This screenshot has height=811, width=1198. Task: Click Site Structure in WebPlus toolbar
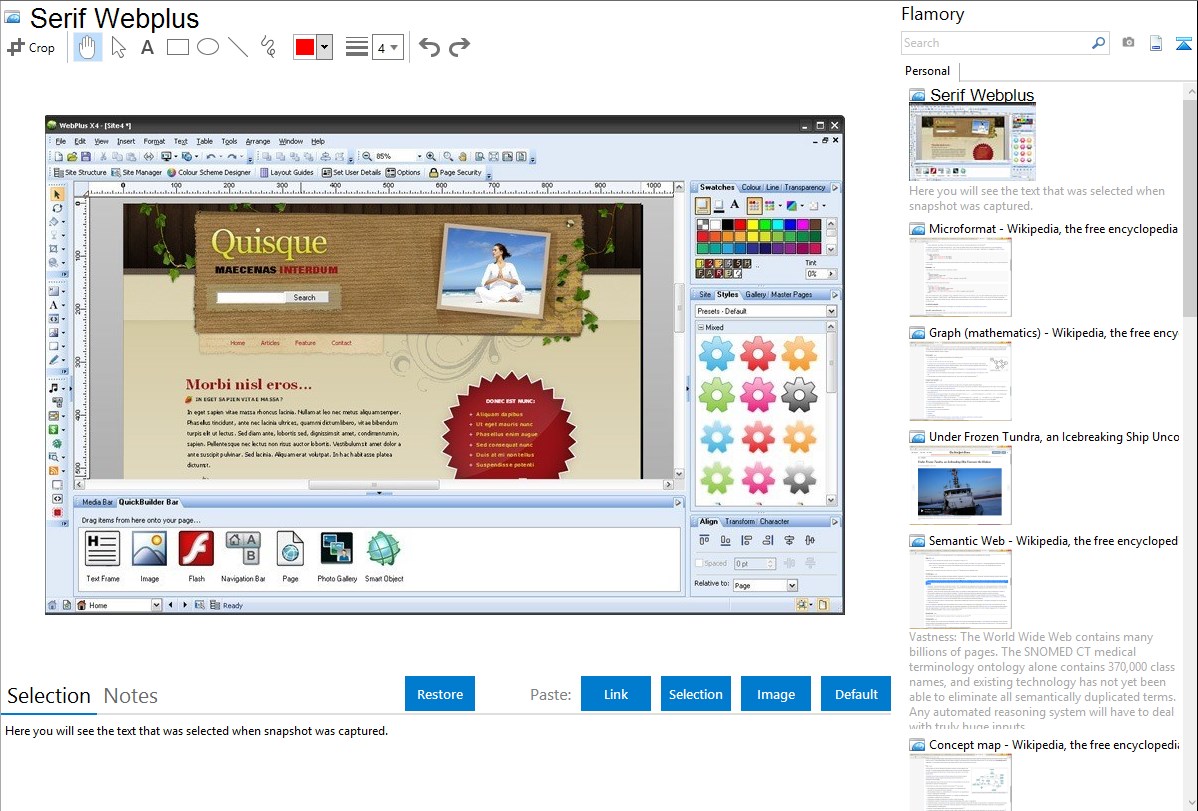pyautogui.click(x=80, y=173)
